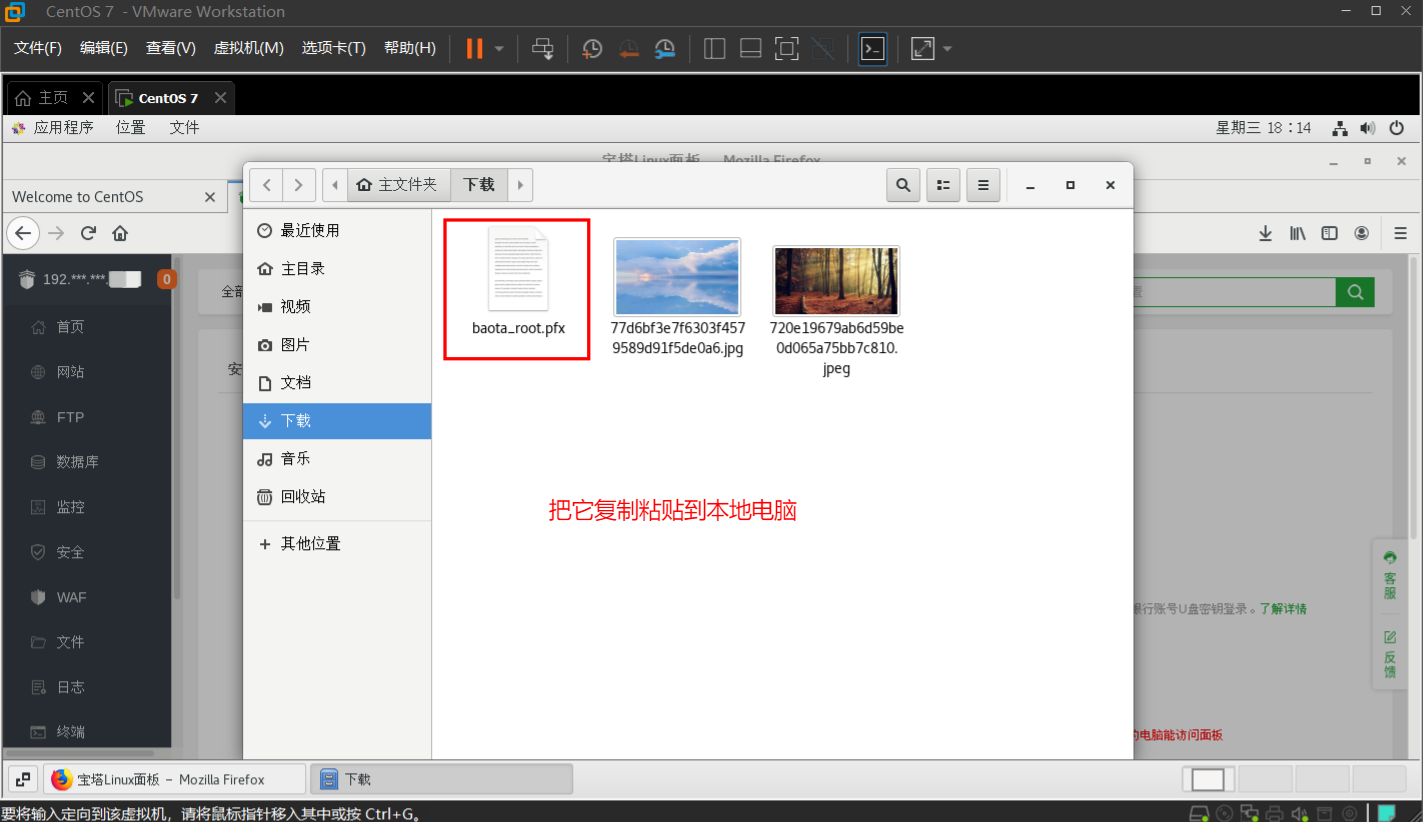
Task: Click the orange pause virtual machine button
Action: click(x=474, y=48)
